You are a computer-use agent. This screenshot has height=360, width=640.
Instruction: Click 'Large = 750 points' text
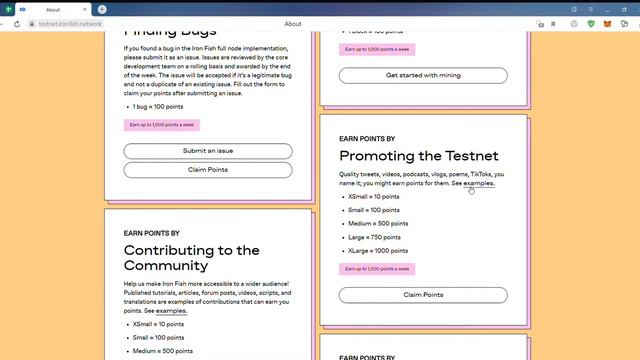point(374,238)
